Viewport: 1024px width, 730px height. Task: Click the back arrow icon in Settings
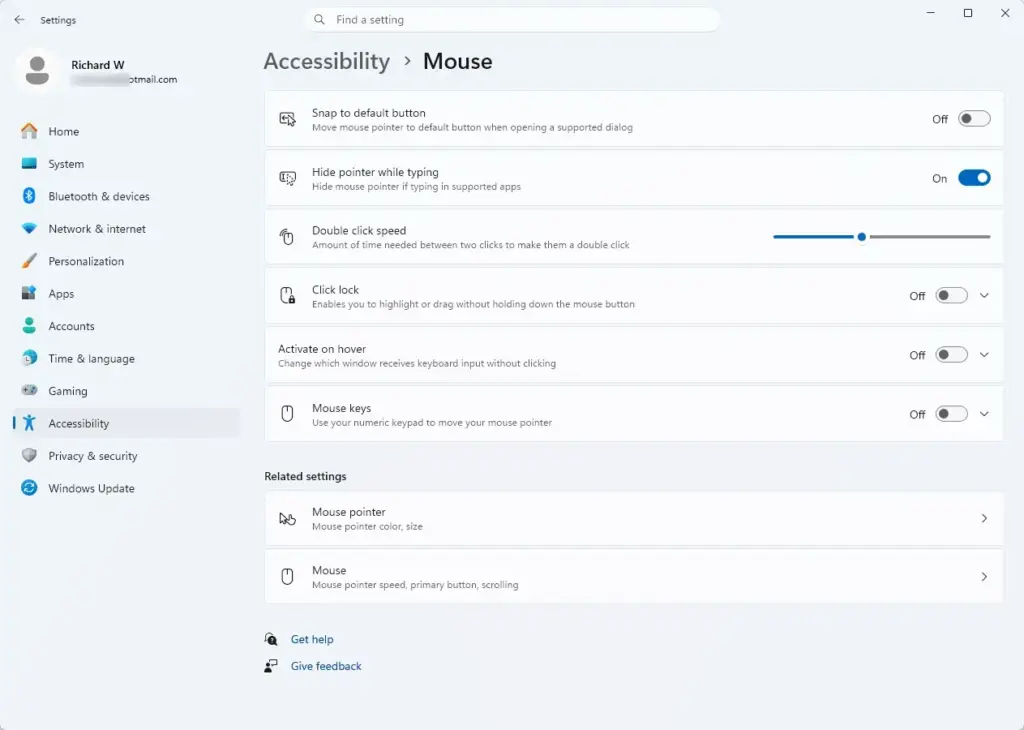coord(19,20)
